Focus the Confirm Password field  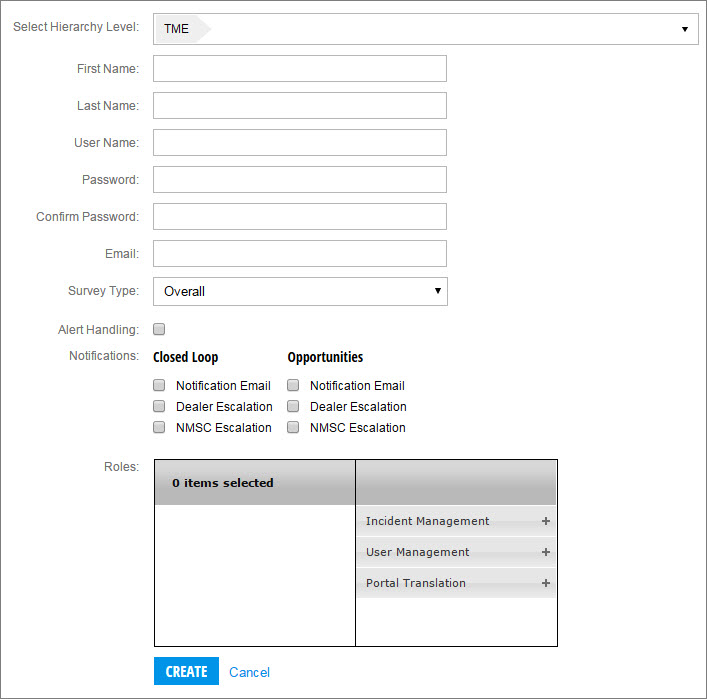[300, 216]
